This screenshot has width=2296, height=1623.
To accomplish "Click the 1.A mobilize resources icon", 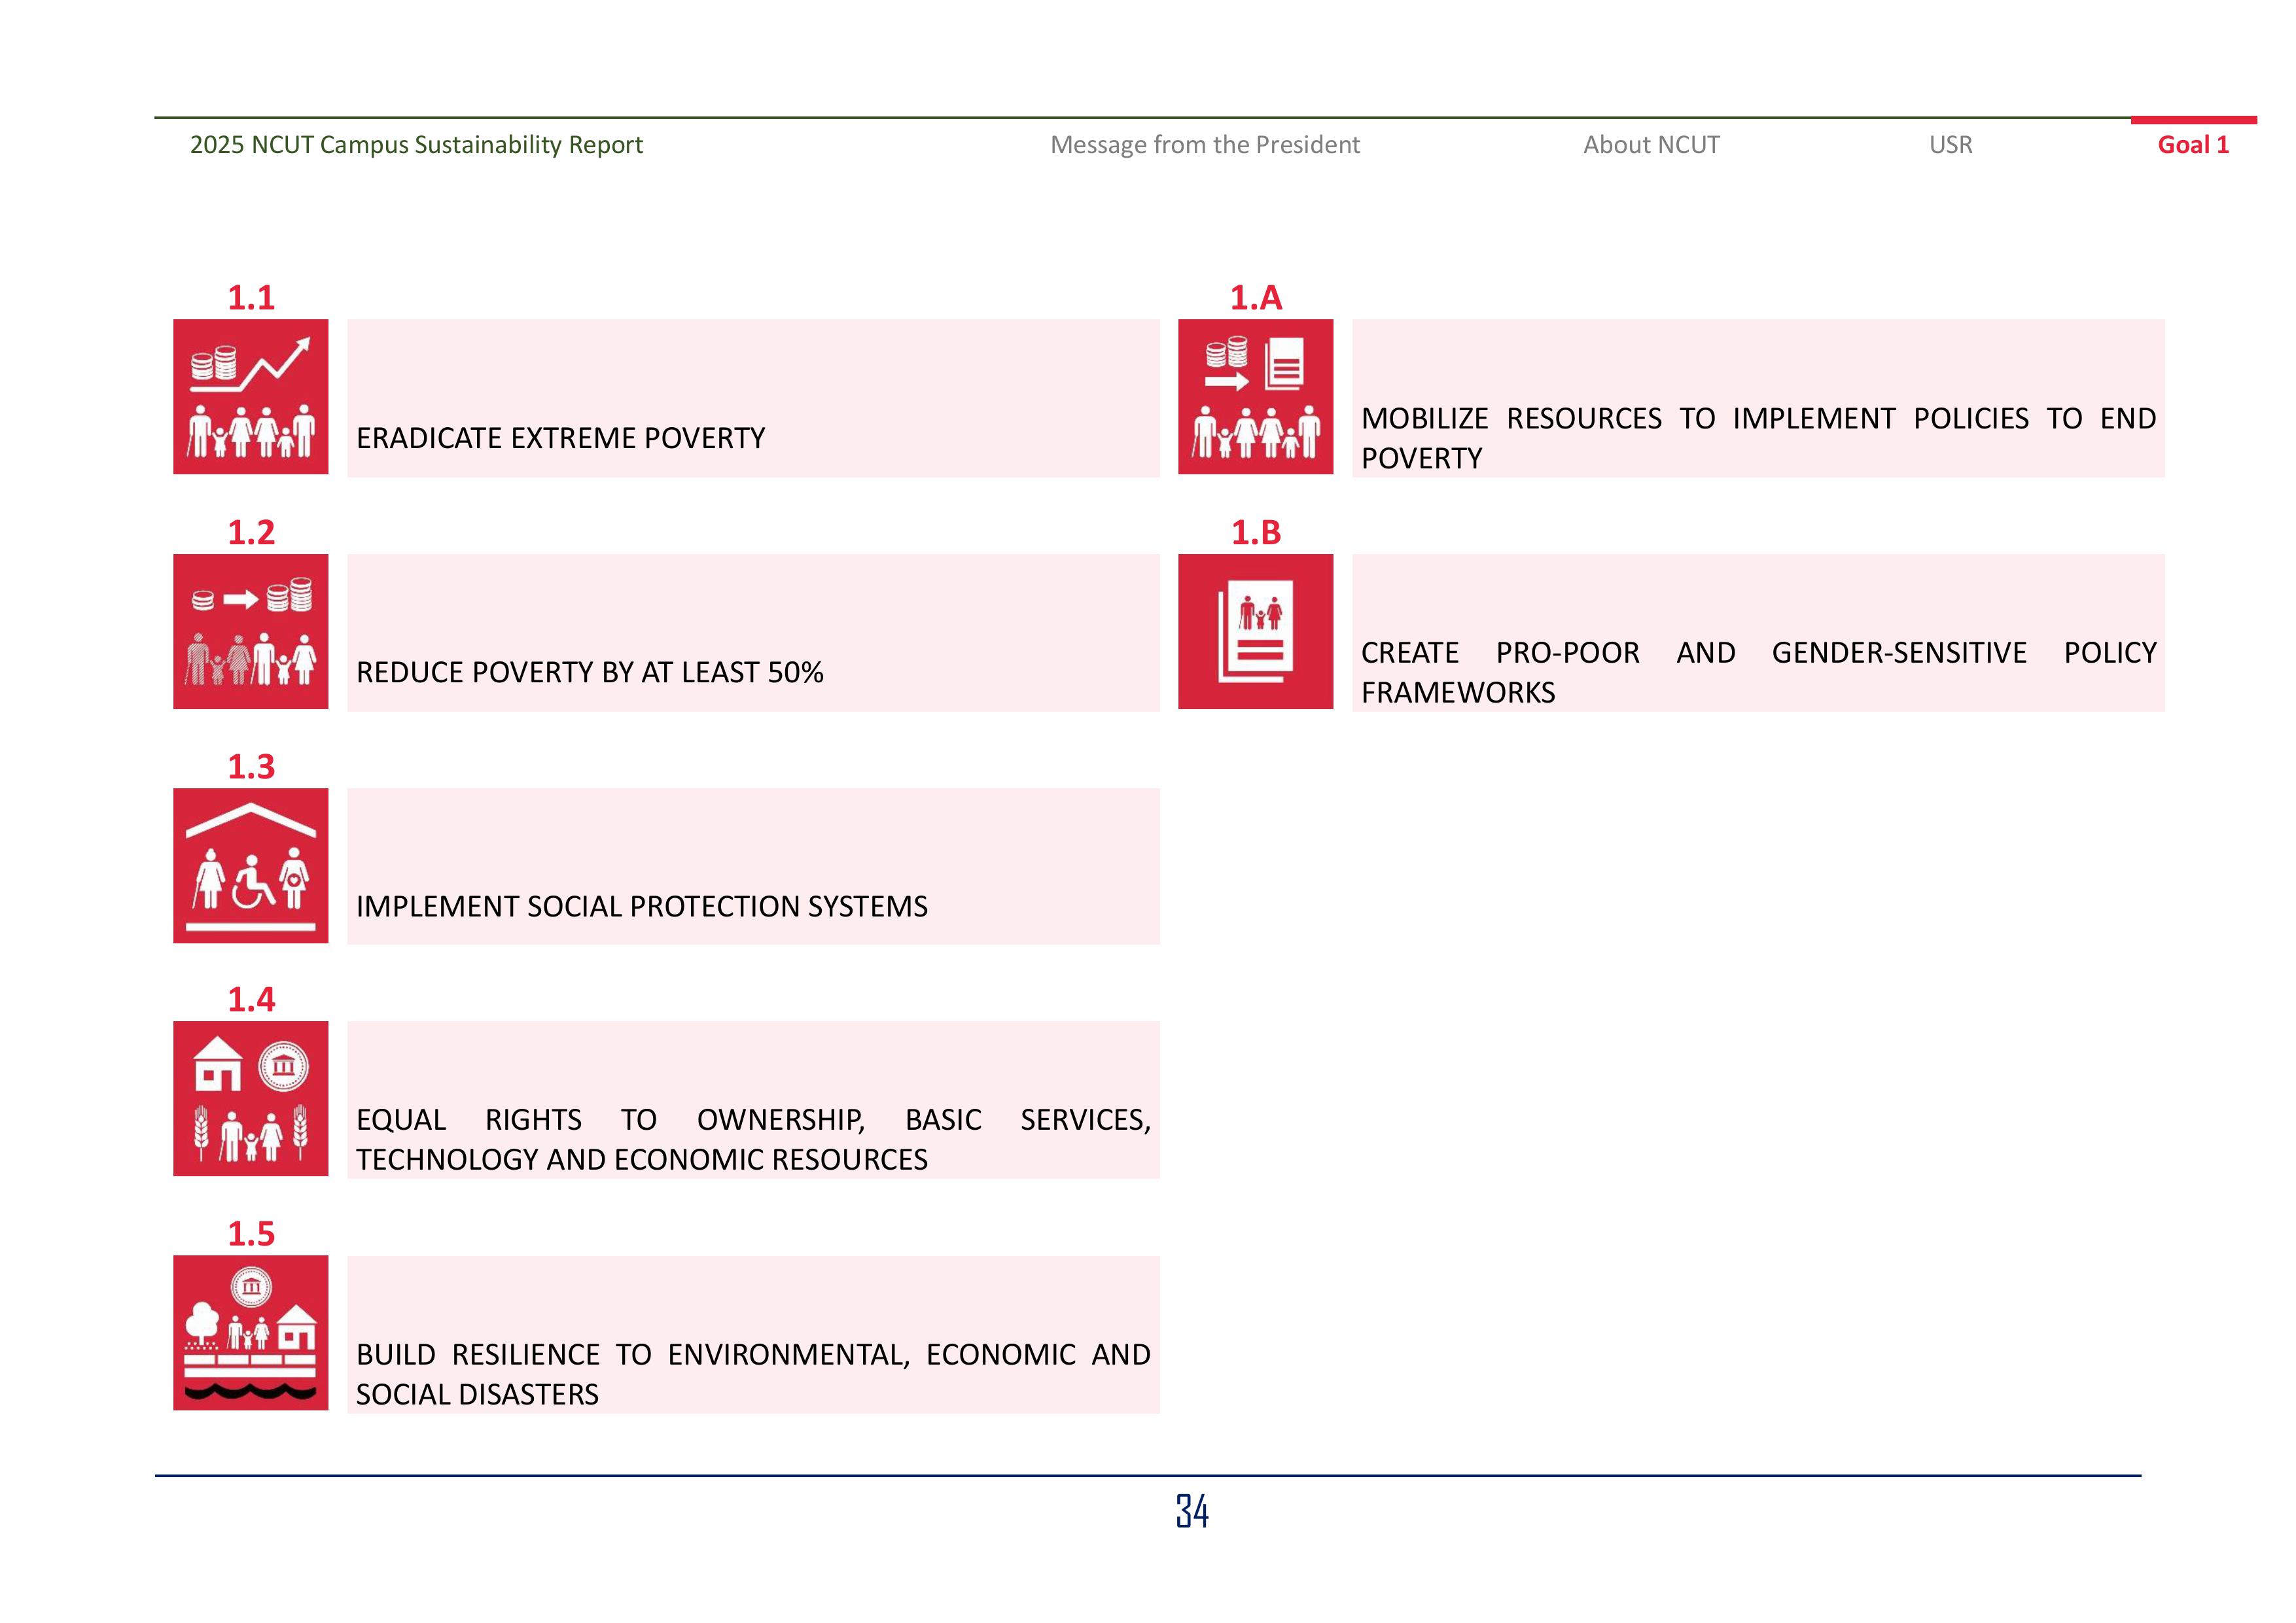I will [x=1255, y=397].
